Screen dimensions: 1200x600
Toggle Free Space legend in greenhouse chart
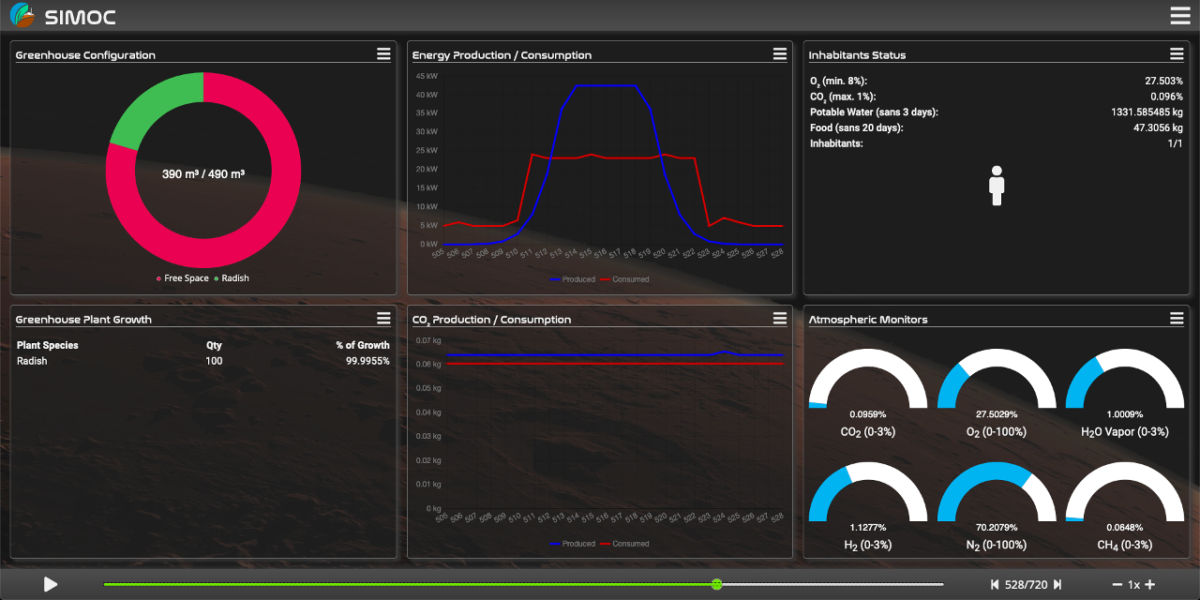tap(182, 278)
